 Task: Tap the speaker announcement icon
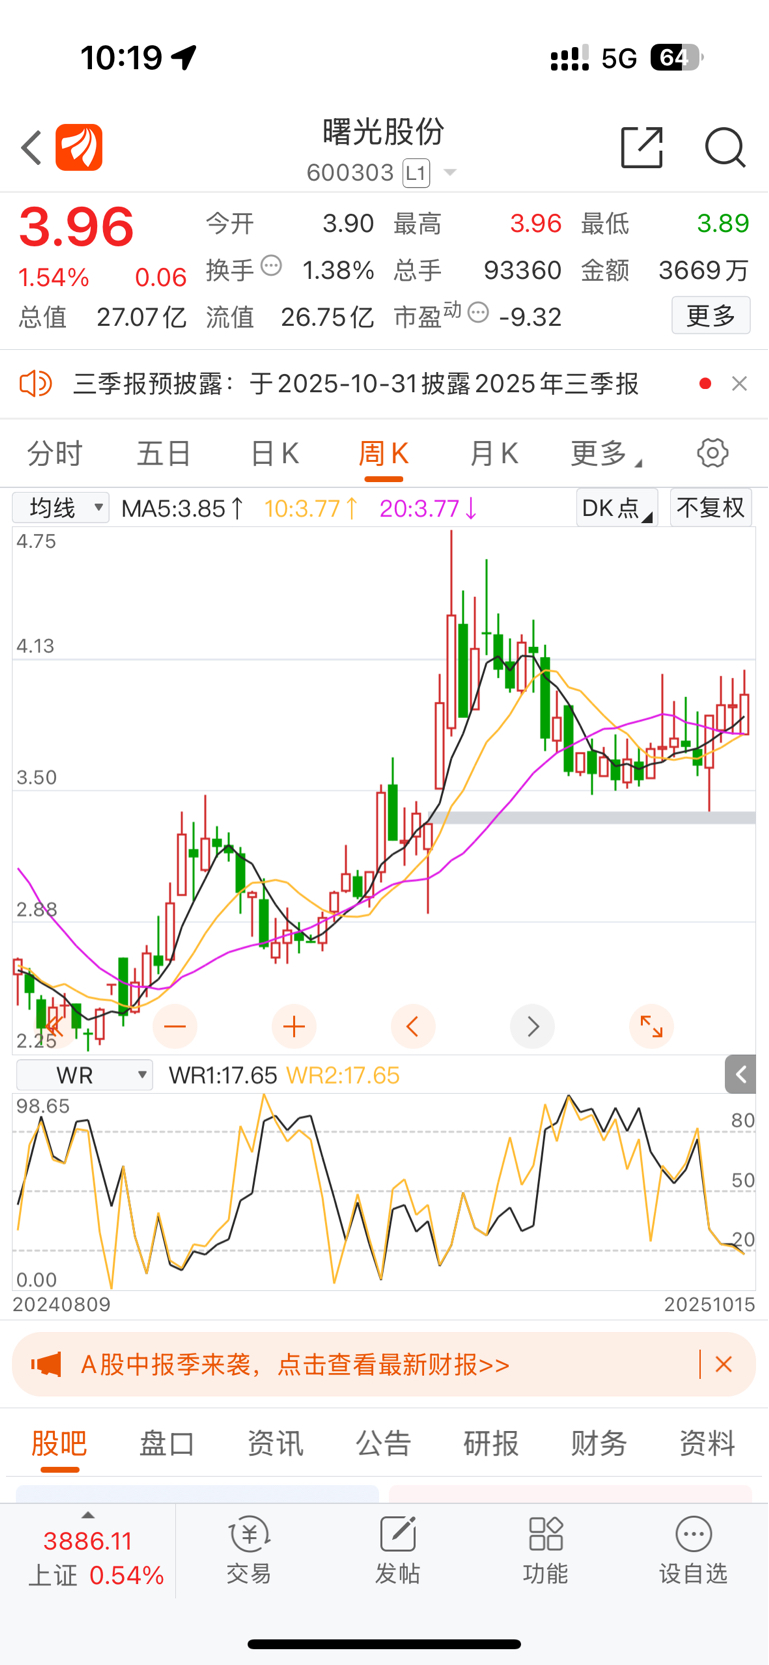click(x=35, y=383)
